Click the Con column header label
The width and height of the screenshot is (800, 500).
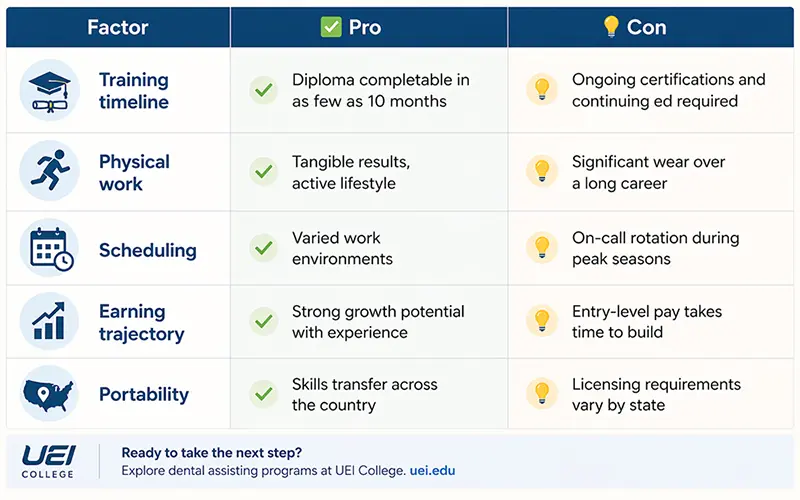pyautogui.click(x=646, y=27)
